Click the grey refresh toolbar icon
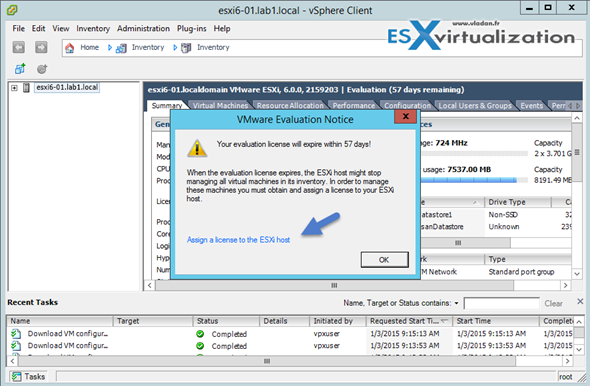The width and height of the screenshot is (590, 386). 42,69
